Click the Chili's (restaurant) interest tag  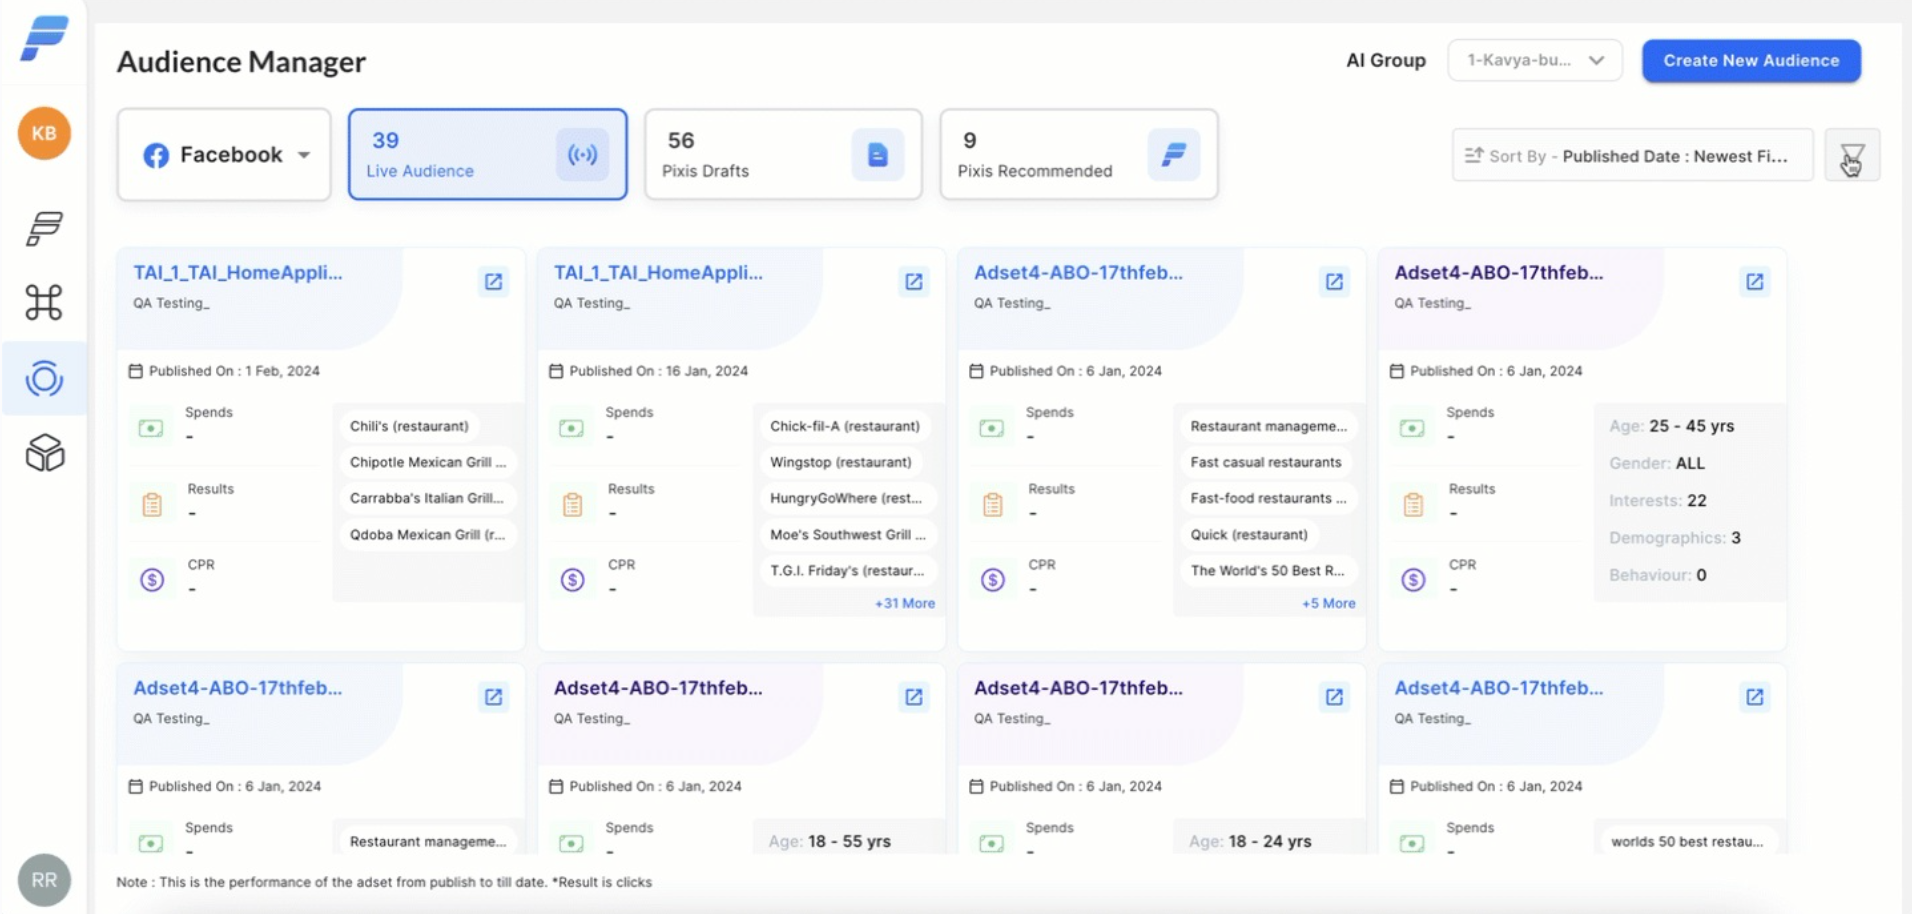point(409,426)
